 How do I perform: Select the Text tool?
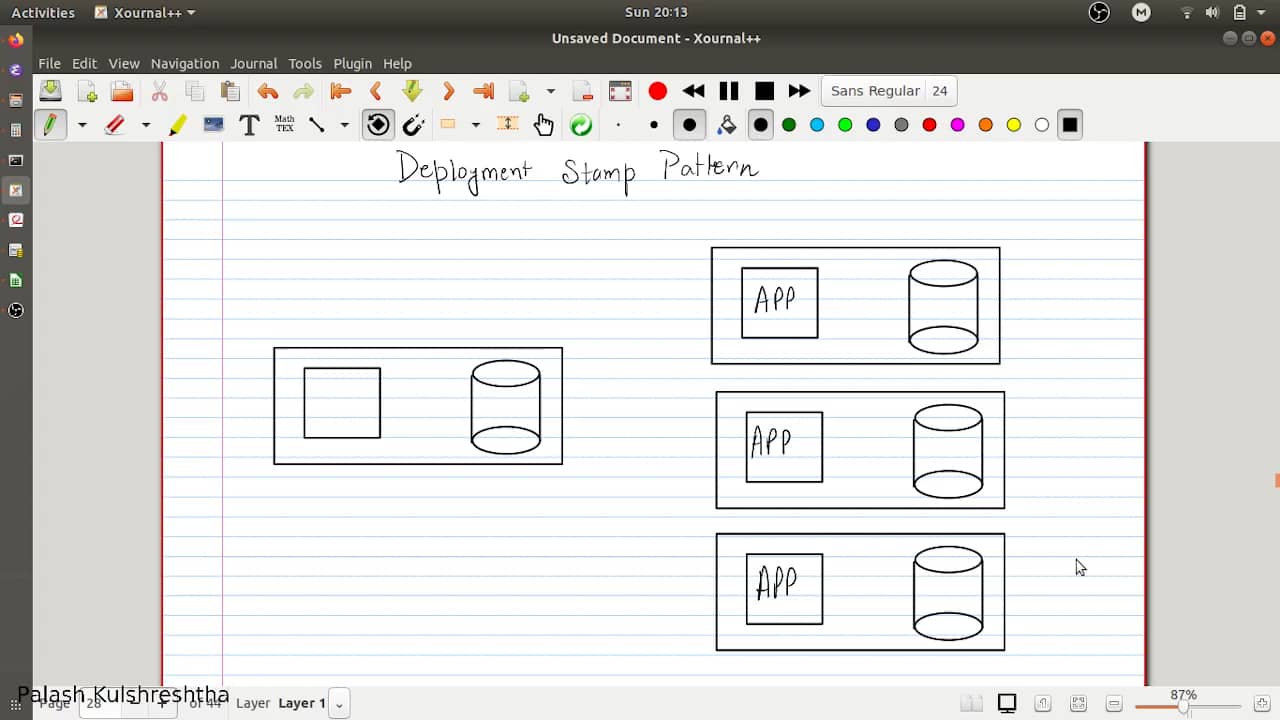(249, 125)
